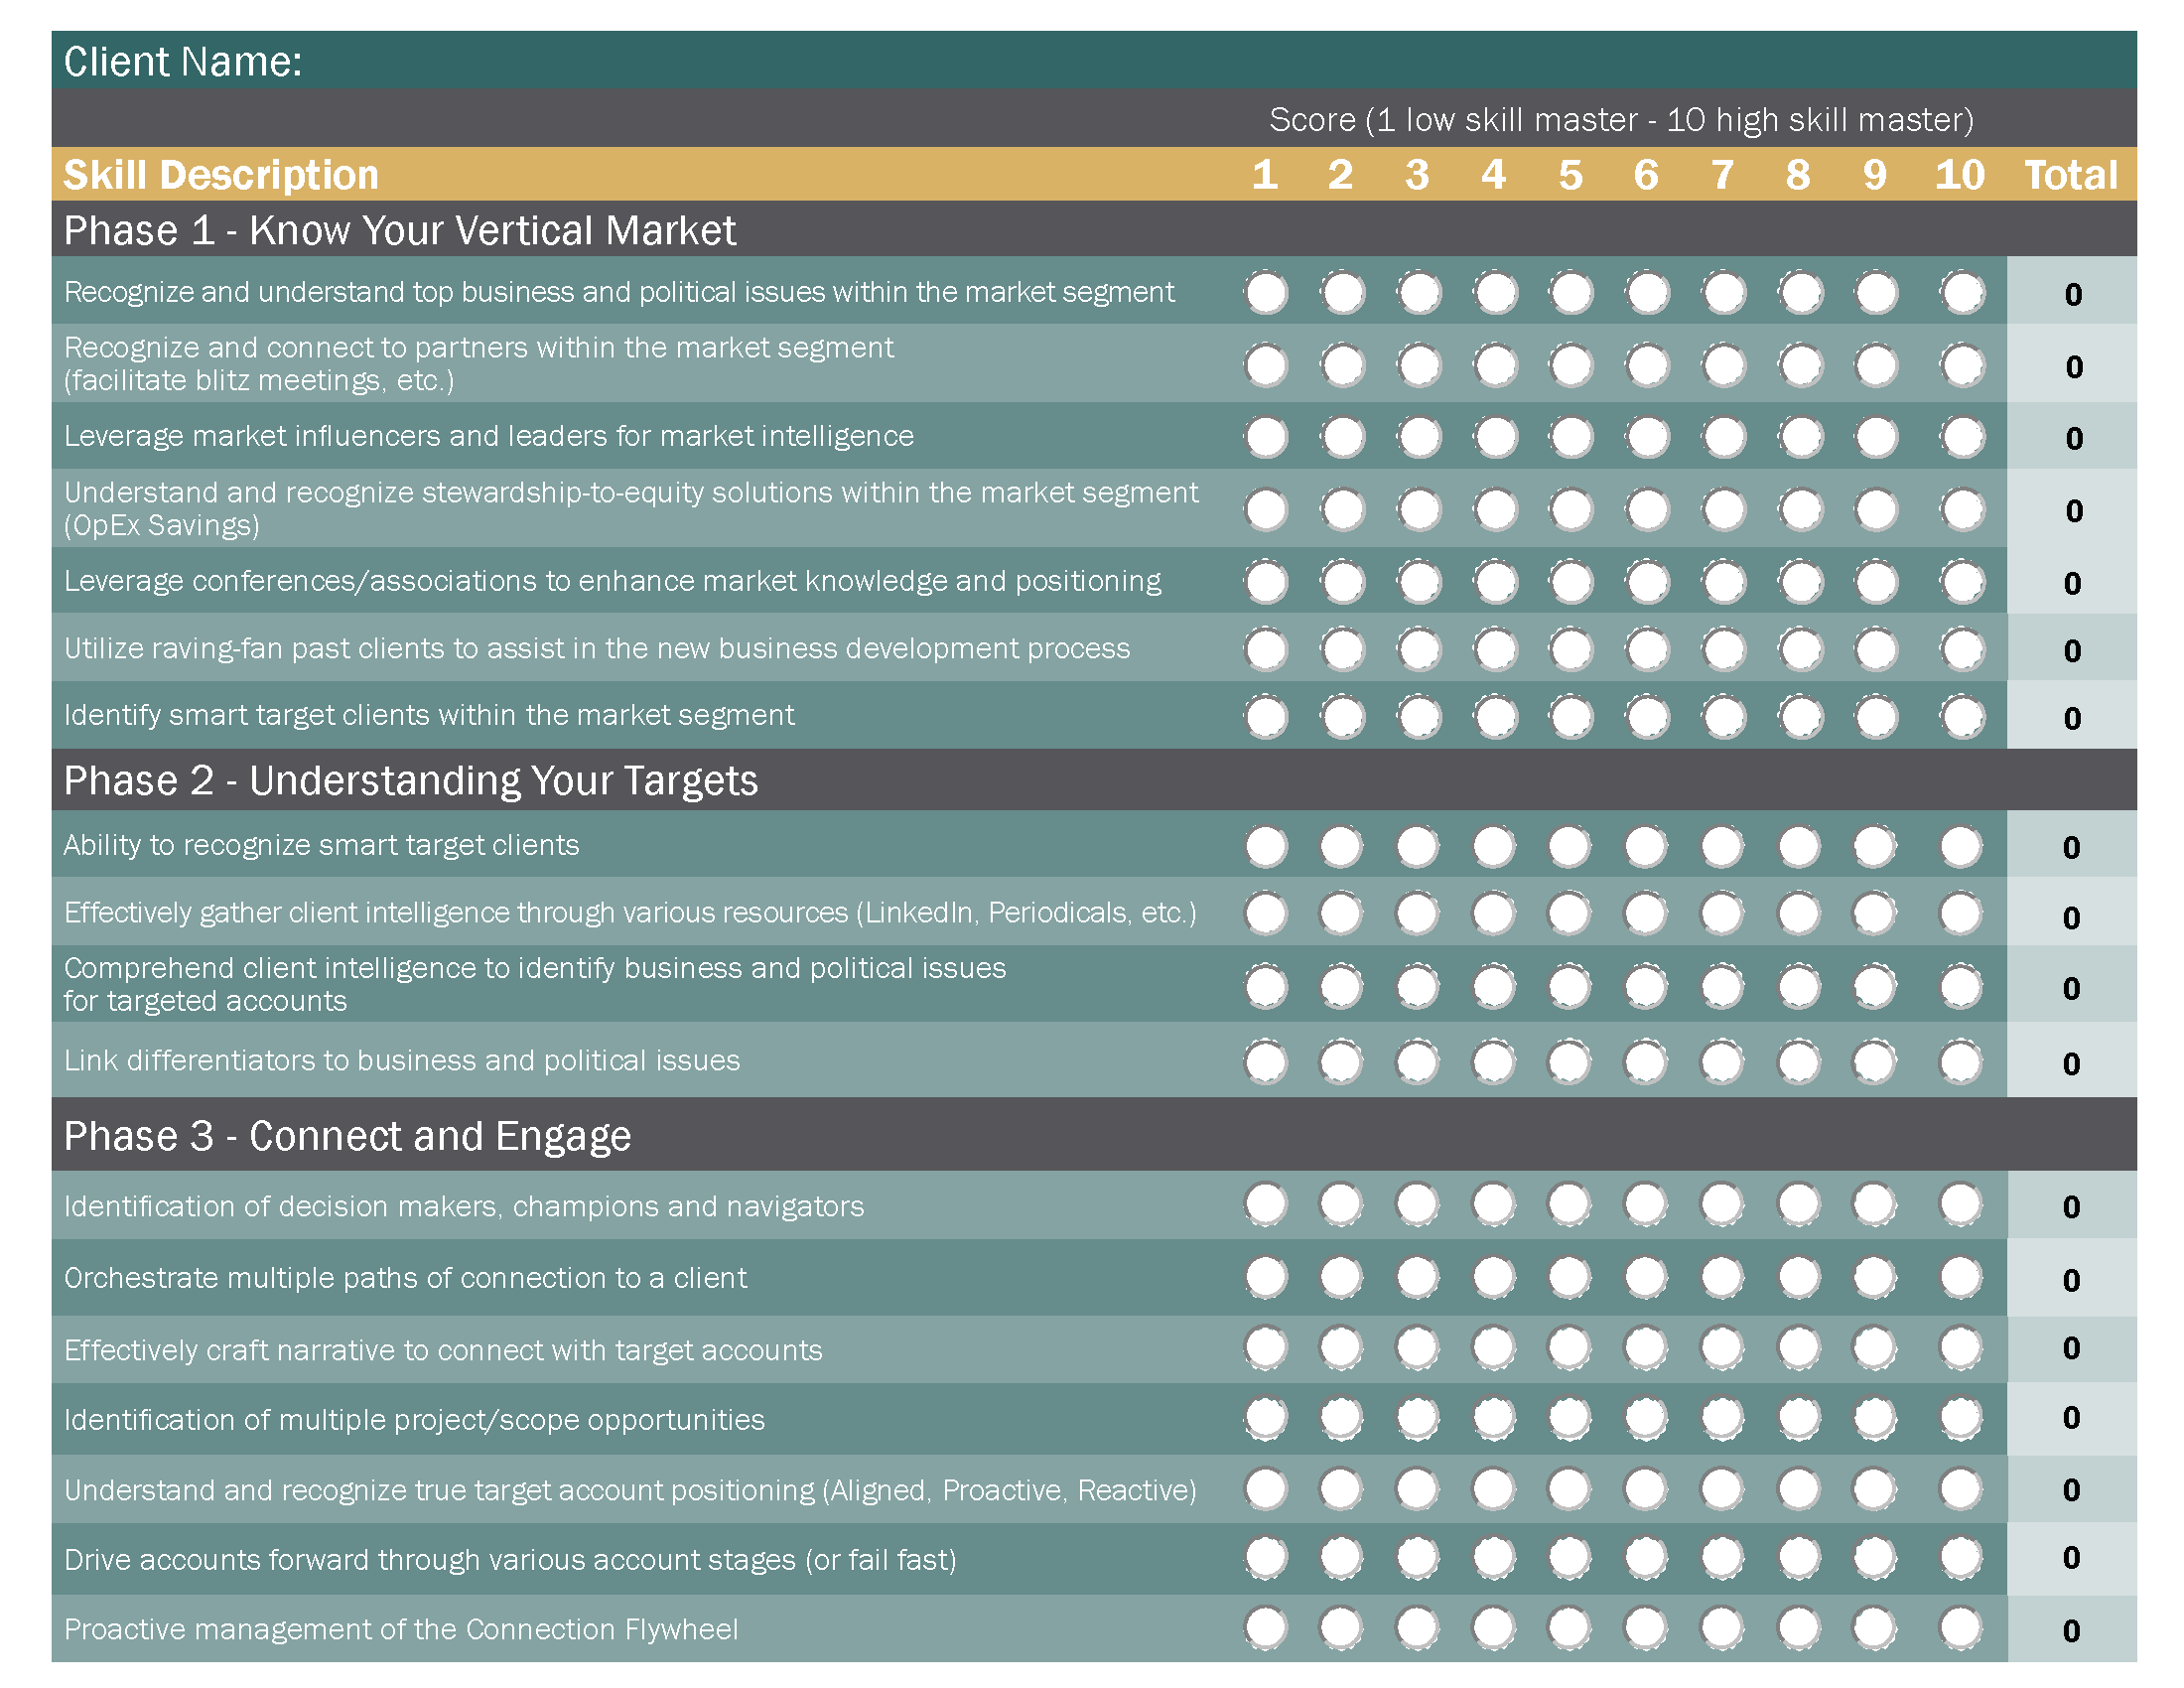Select score 1 for 'Recognize and understand top business' row
The height and width of the screenshot is (1688, 2184).
tap(1266, 293)
